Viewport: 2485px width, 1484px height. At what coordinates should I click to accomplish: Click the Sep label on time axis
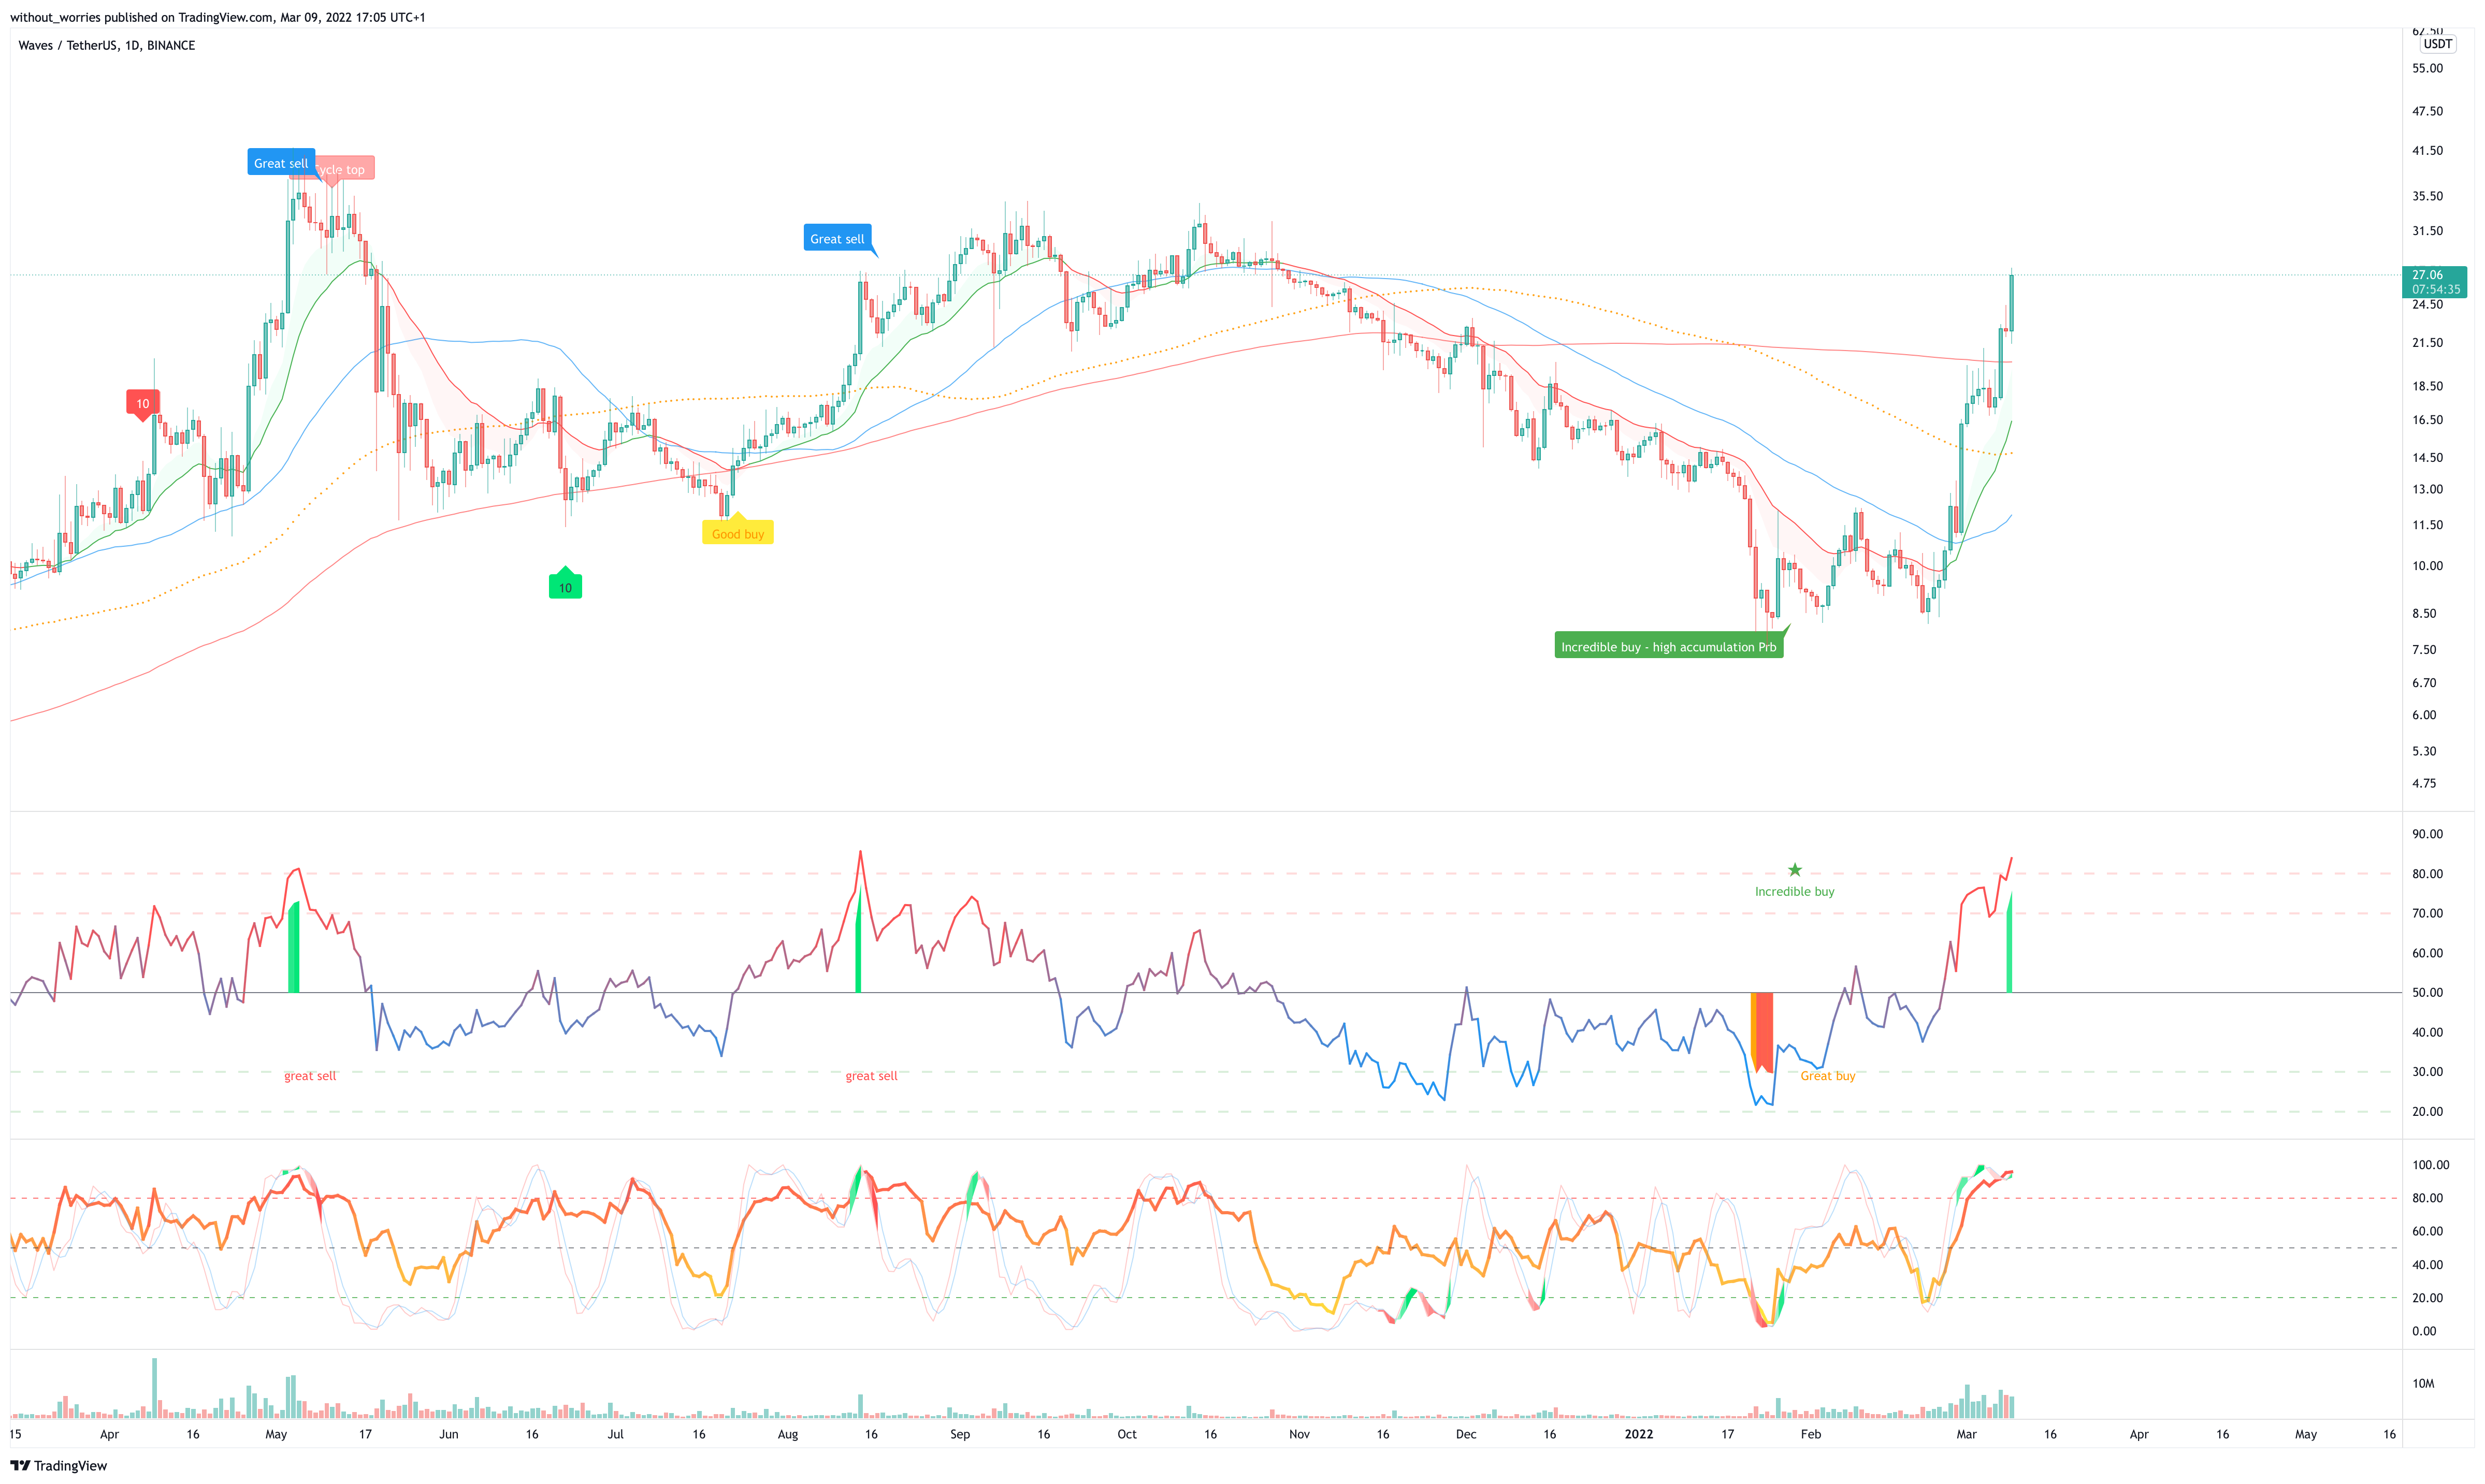pyautogui.click(x=960, y=1434)
